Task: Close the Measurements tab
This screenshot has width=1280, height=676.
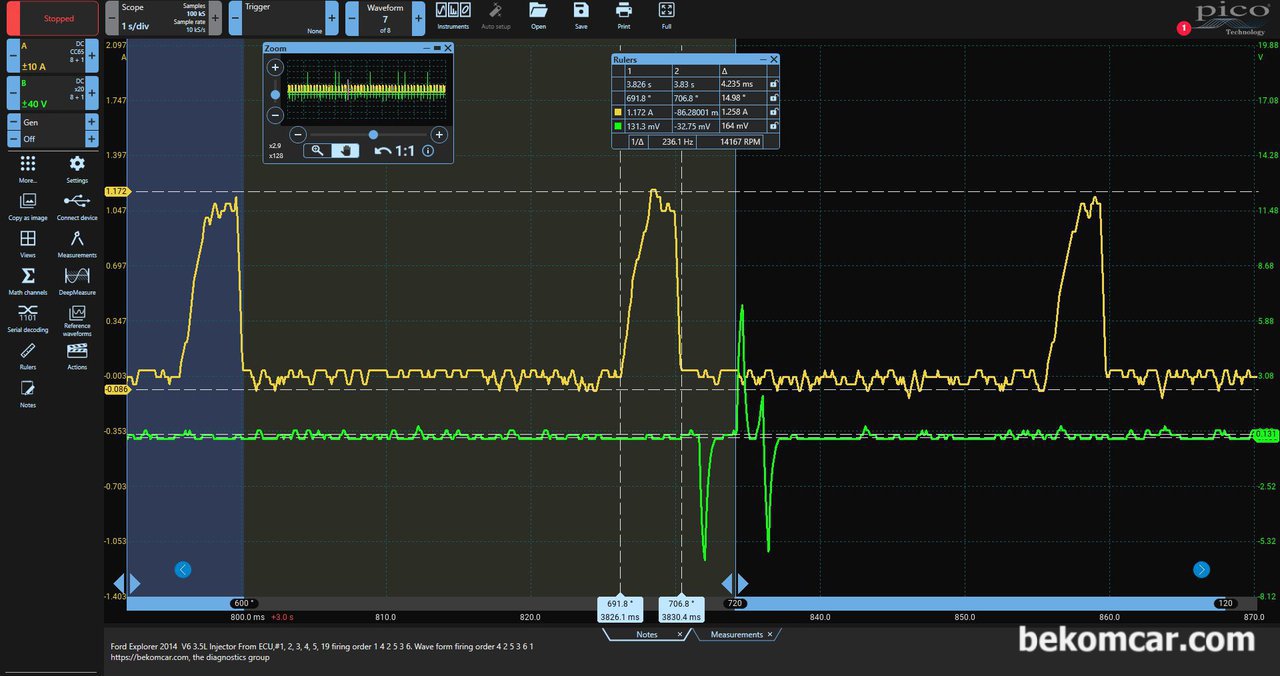Action: click(771, 635)
